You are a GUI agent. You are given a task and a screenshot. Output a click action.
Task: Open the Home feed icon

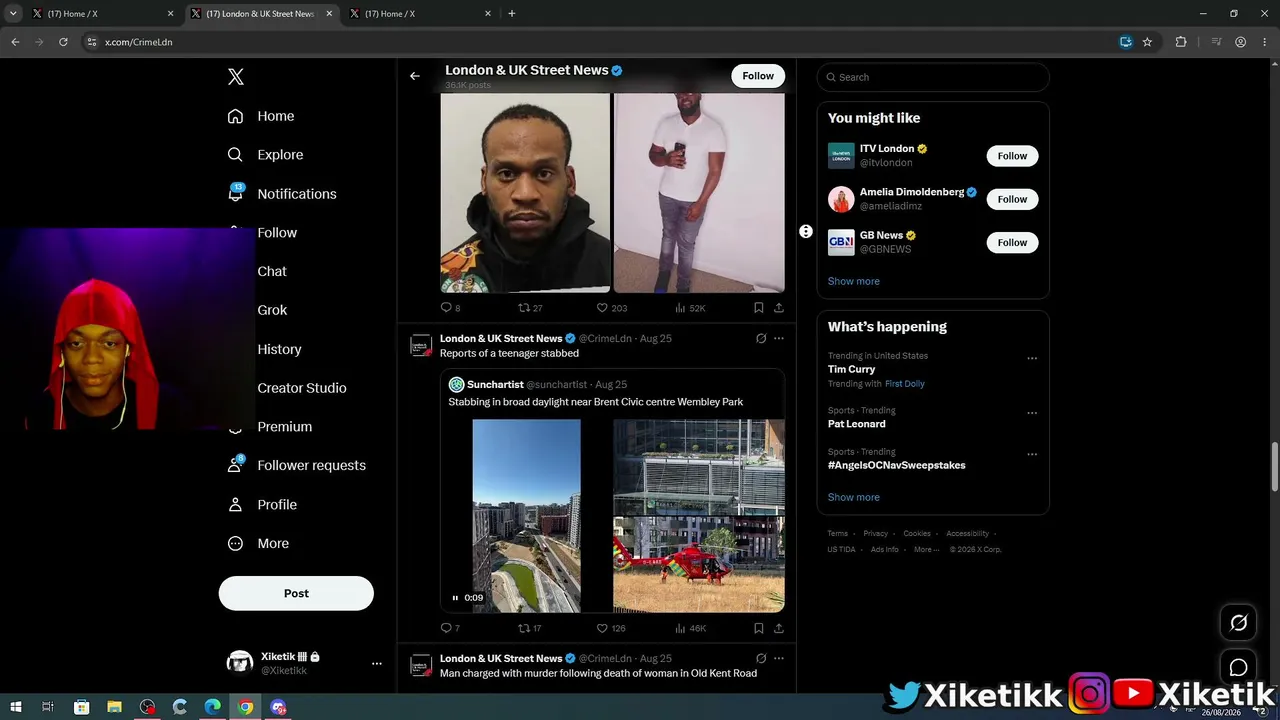pos(236,116)
